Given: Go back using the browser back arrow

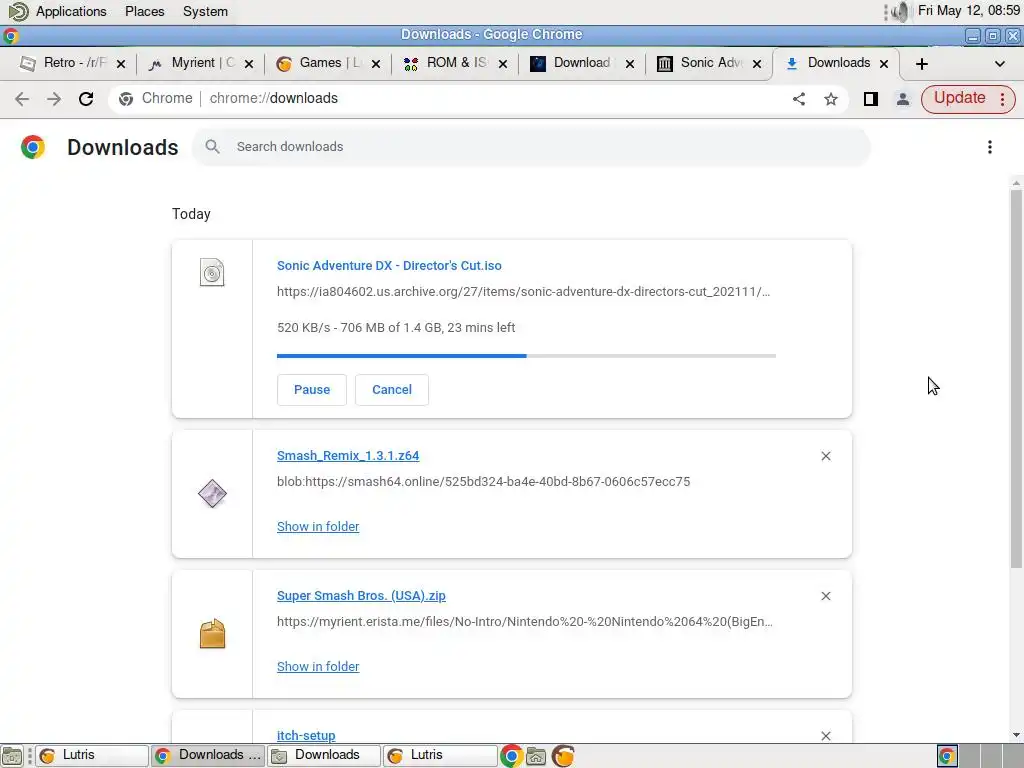Looking at the screenshot, I should click(22, 99).
